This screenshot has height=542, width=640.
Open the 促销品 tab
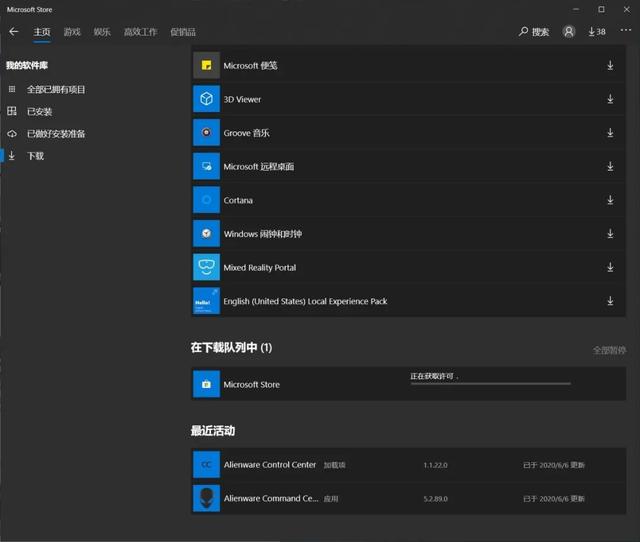[183, 32]
